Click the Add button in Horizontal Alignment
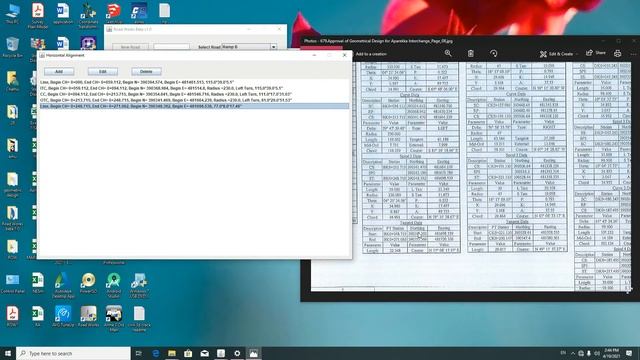This screenshot has width=640, height=360. (59, 71)
